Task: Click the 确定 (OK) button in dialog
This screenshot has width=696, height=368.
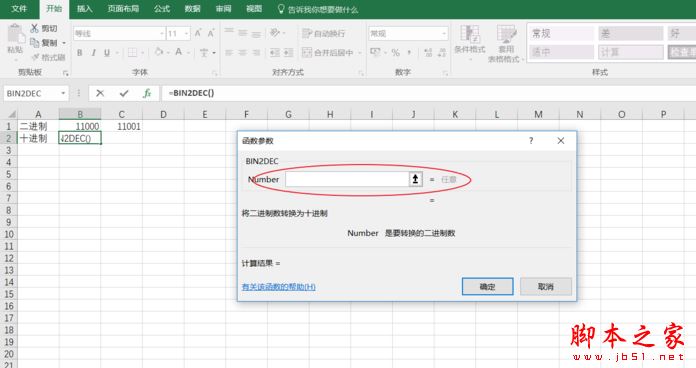Action: pos(487,287)
